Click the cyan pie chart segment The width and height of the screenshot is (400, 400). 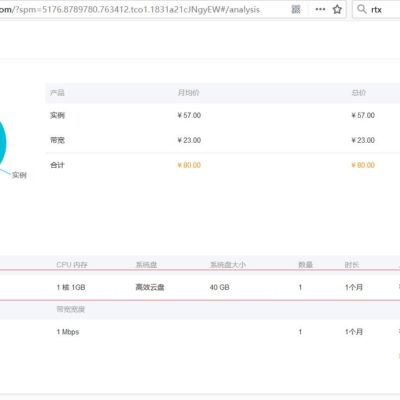2,143
